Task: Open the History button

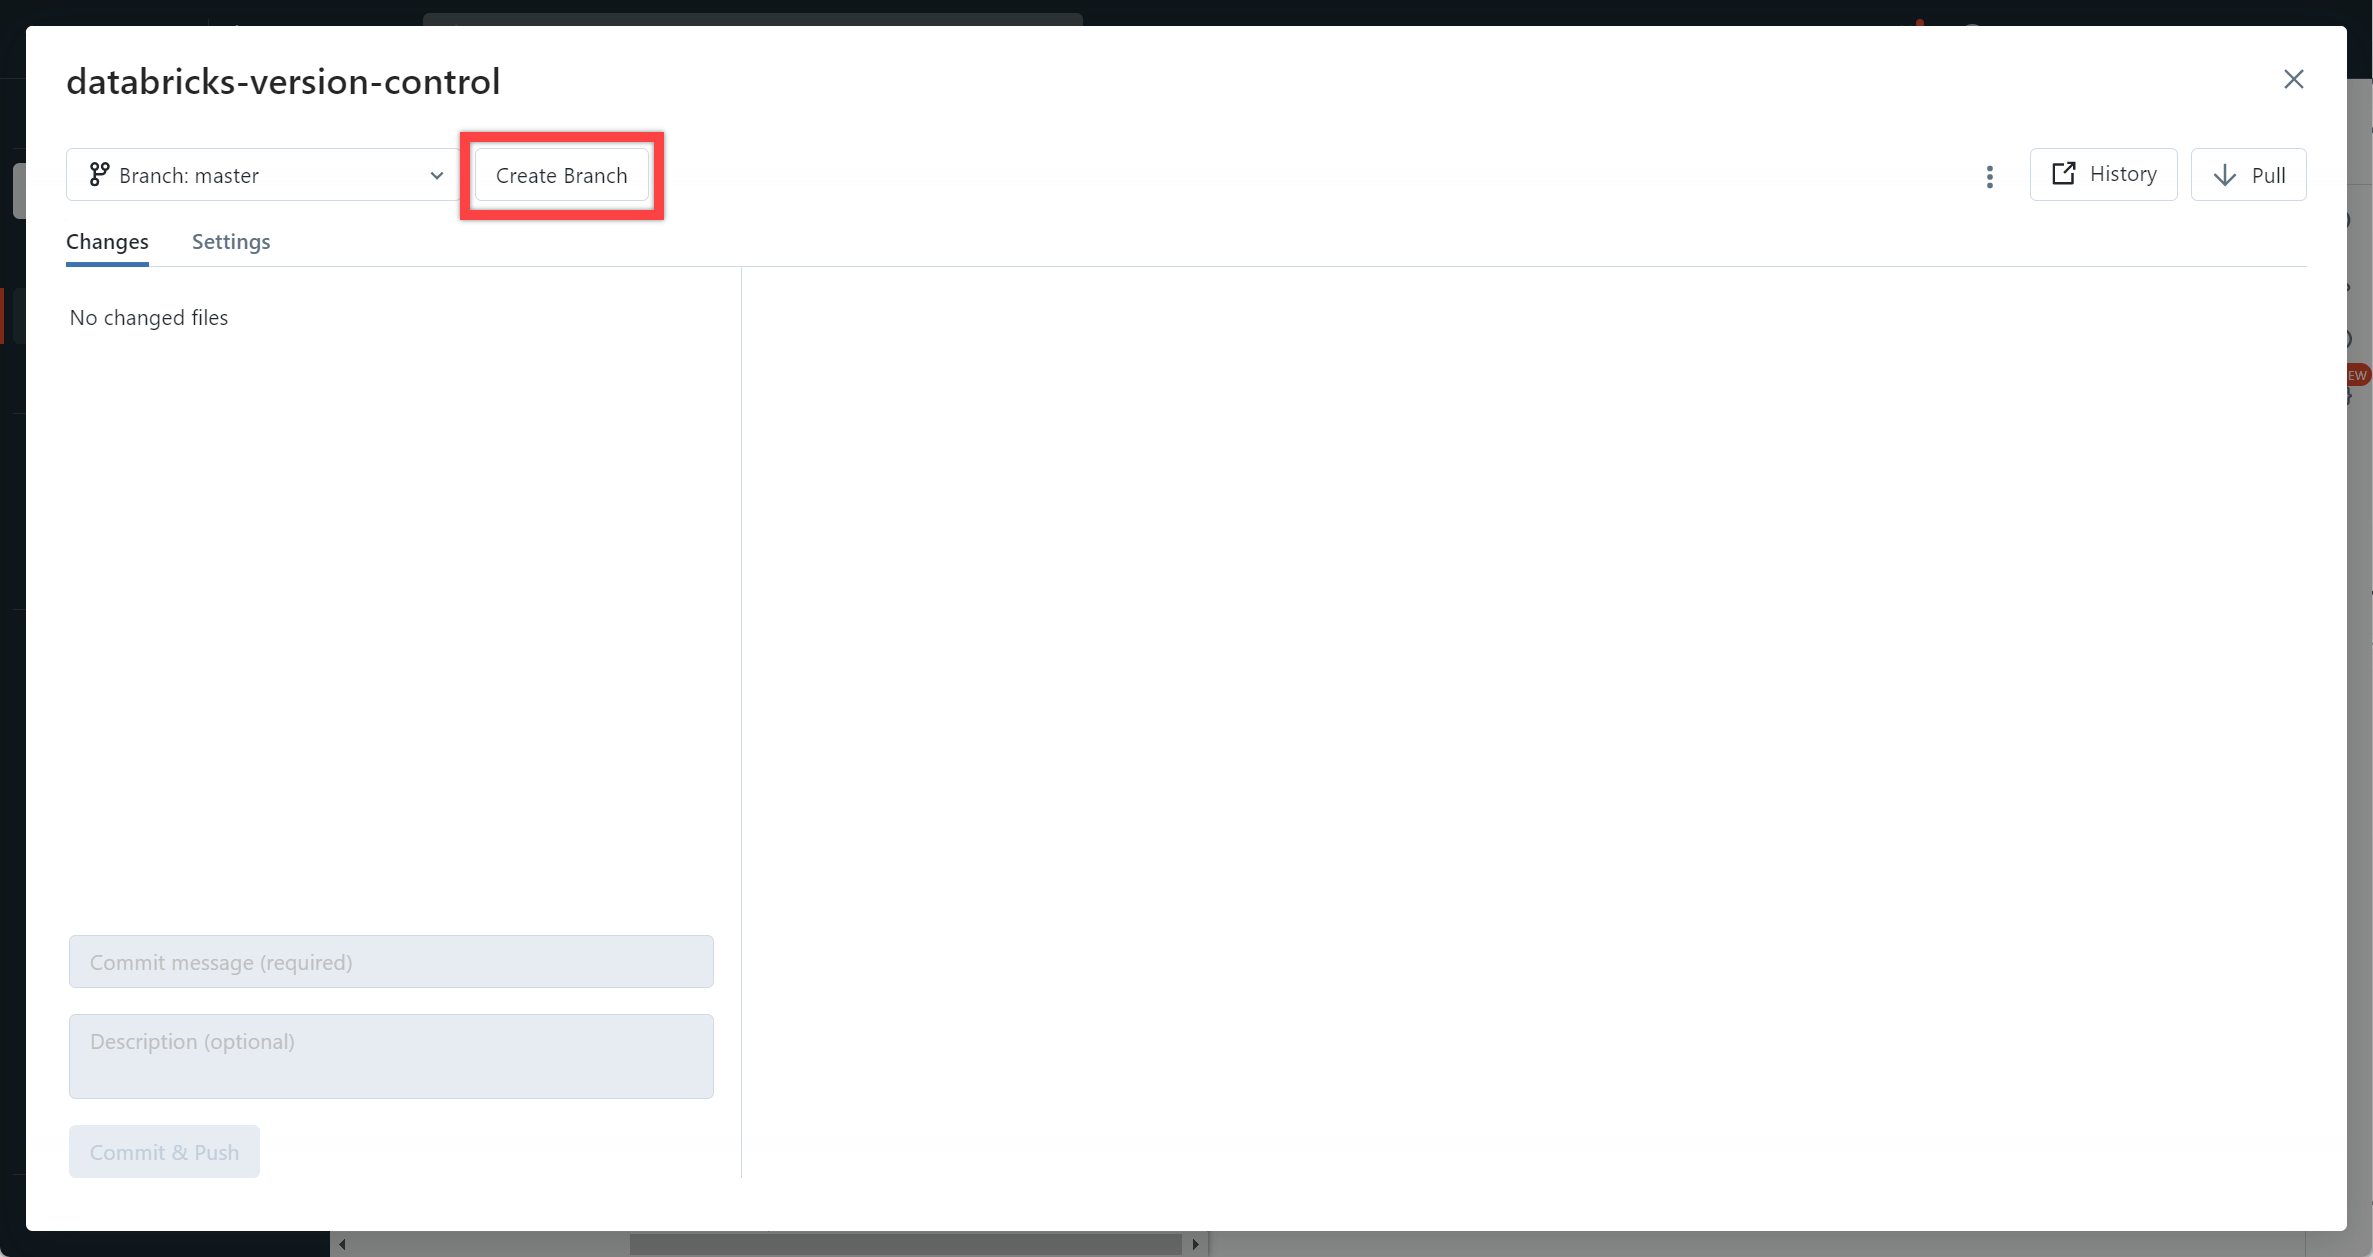Action: pyautogui.click(x=2103, y=174)
